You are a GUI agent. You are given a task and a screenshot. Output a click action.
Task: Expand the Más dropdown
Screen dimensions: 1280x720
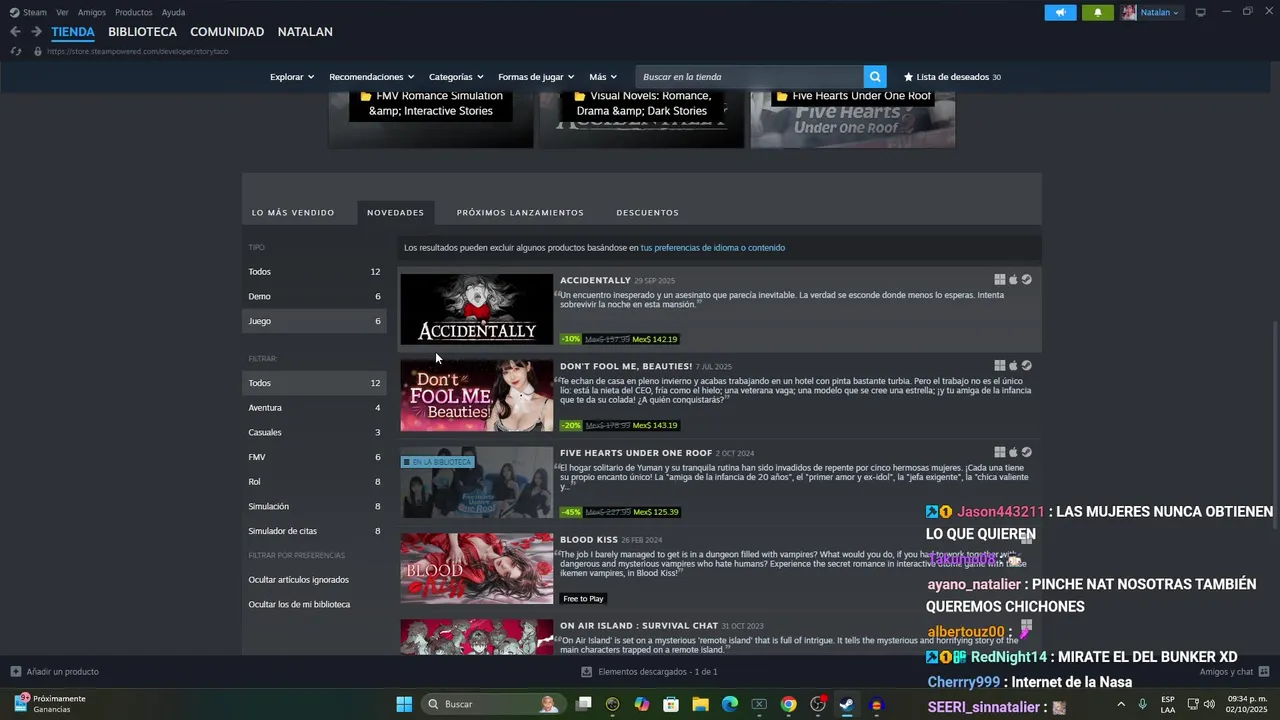pos(603,77)
